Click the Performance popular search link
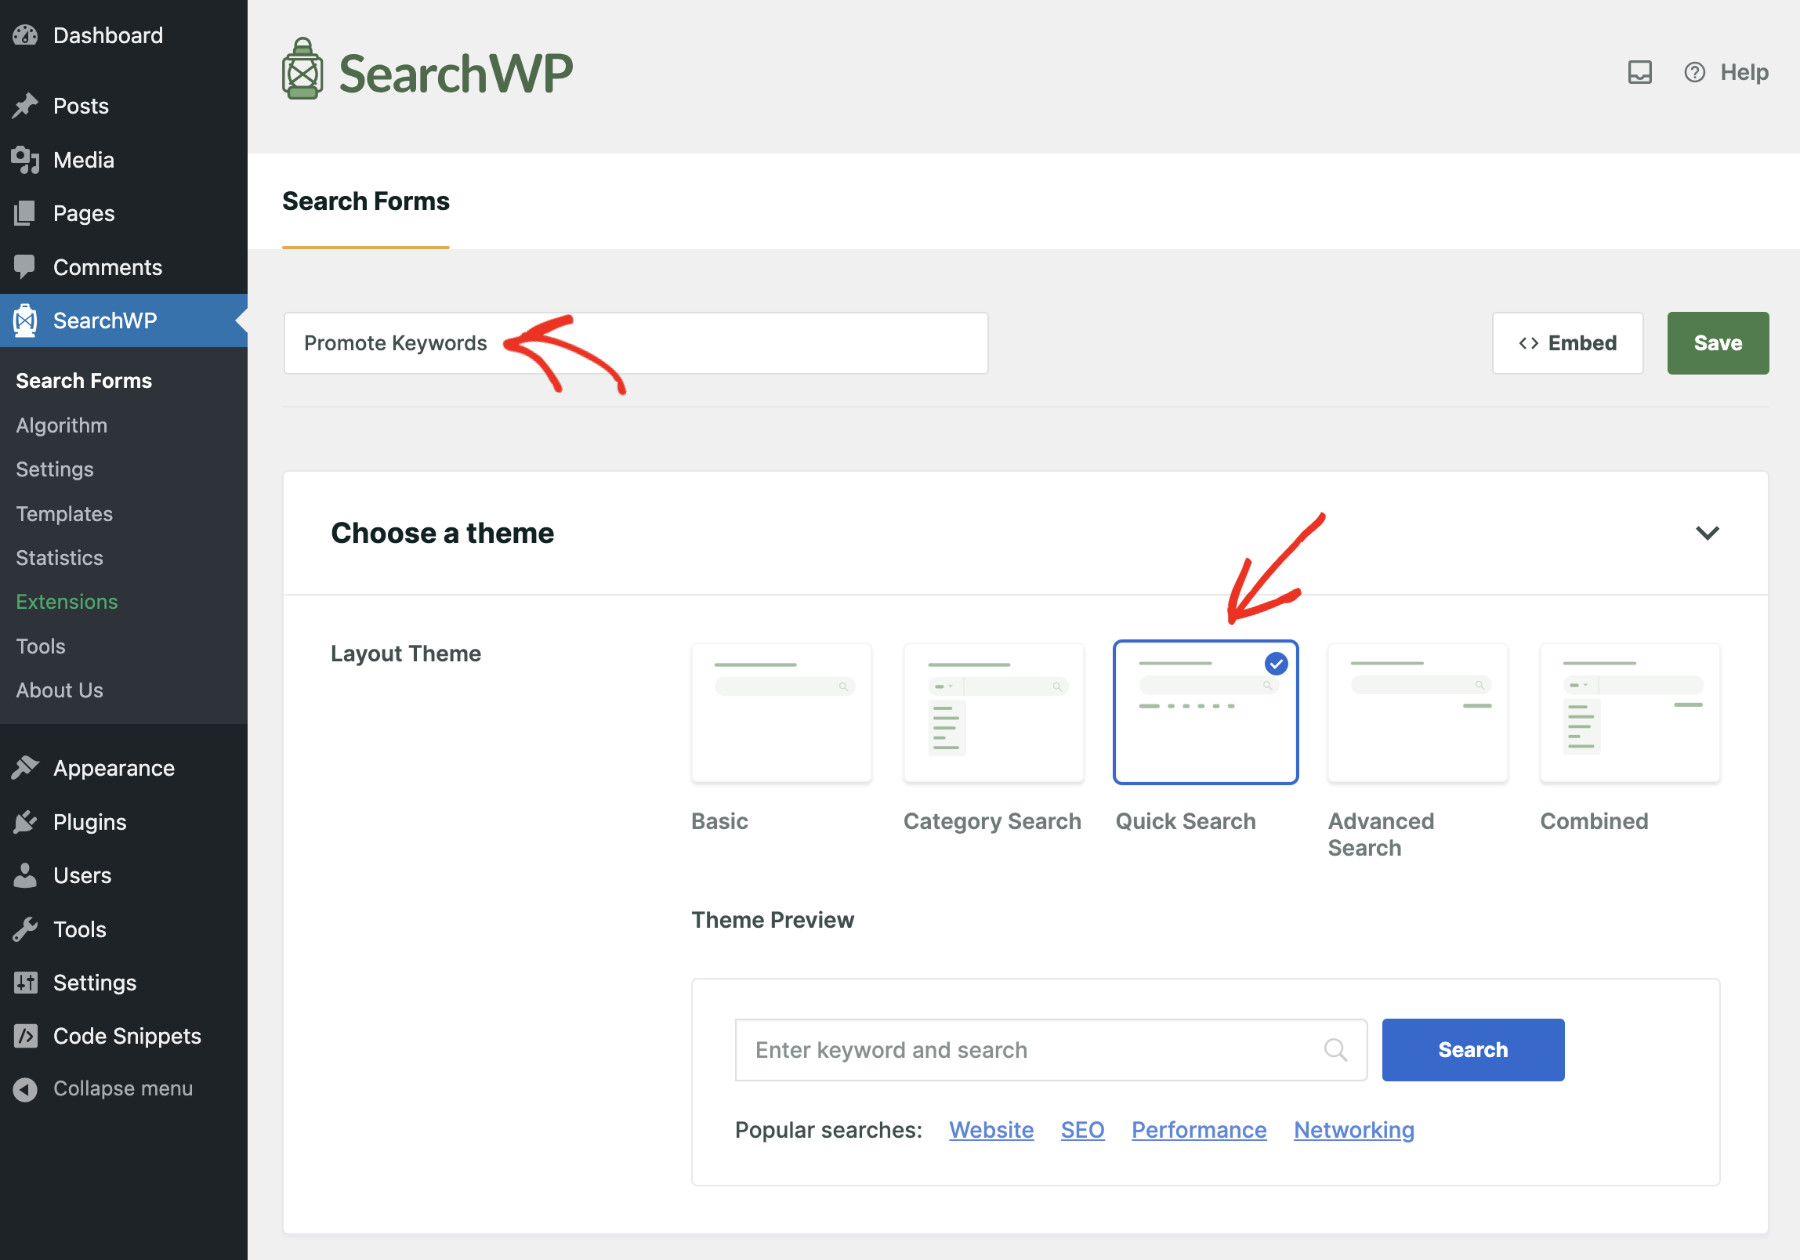This screenshot has width=1800, height=1260. tap(1199, 1130)
